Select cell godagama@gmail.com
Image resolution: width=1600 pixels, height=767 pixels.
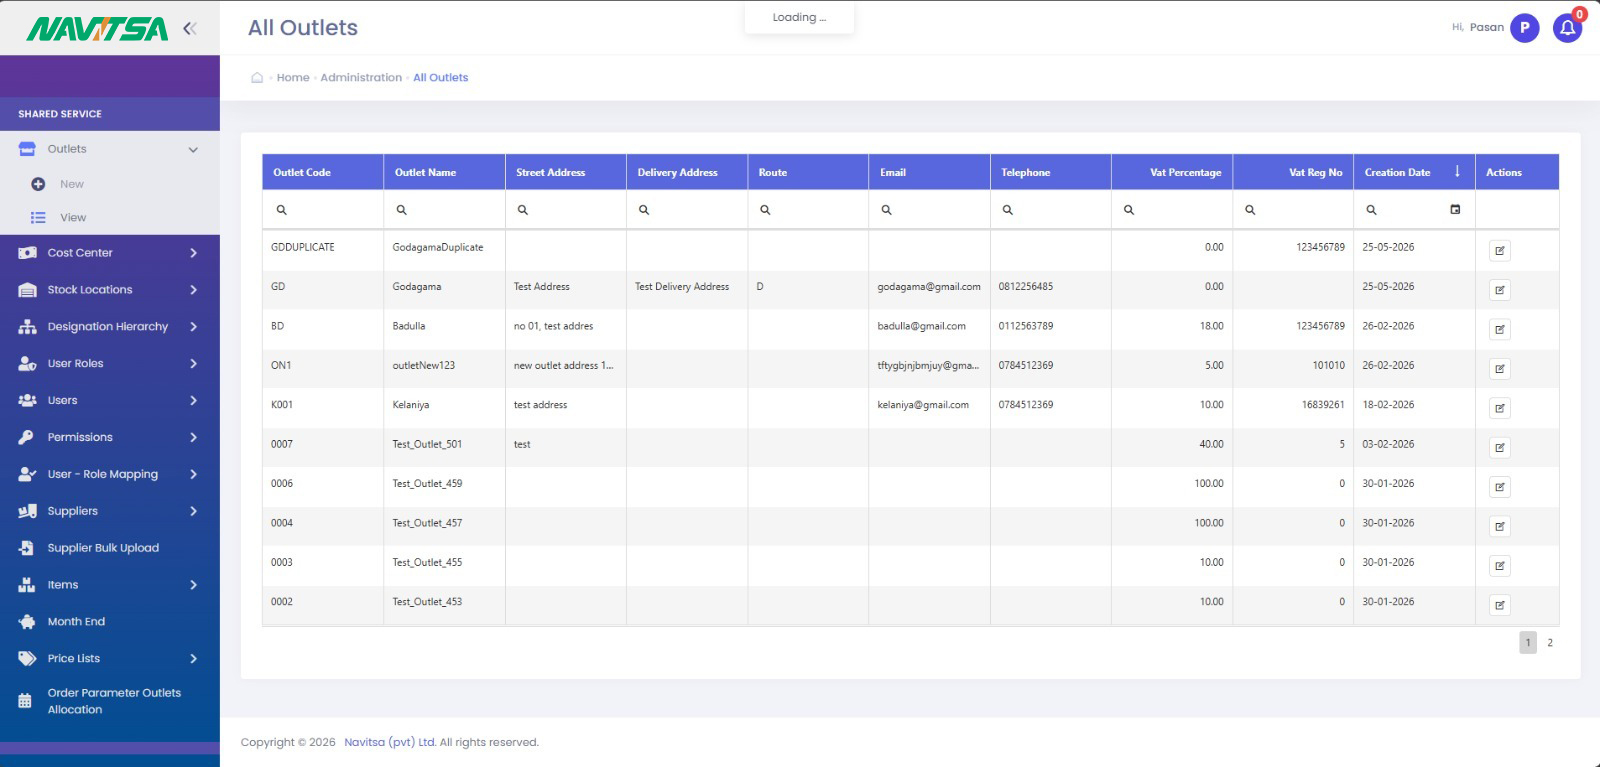tap(929, 287)
